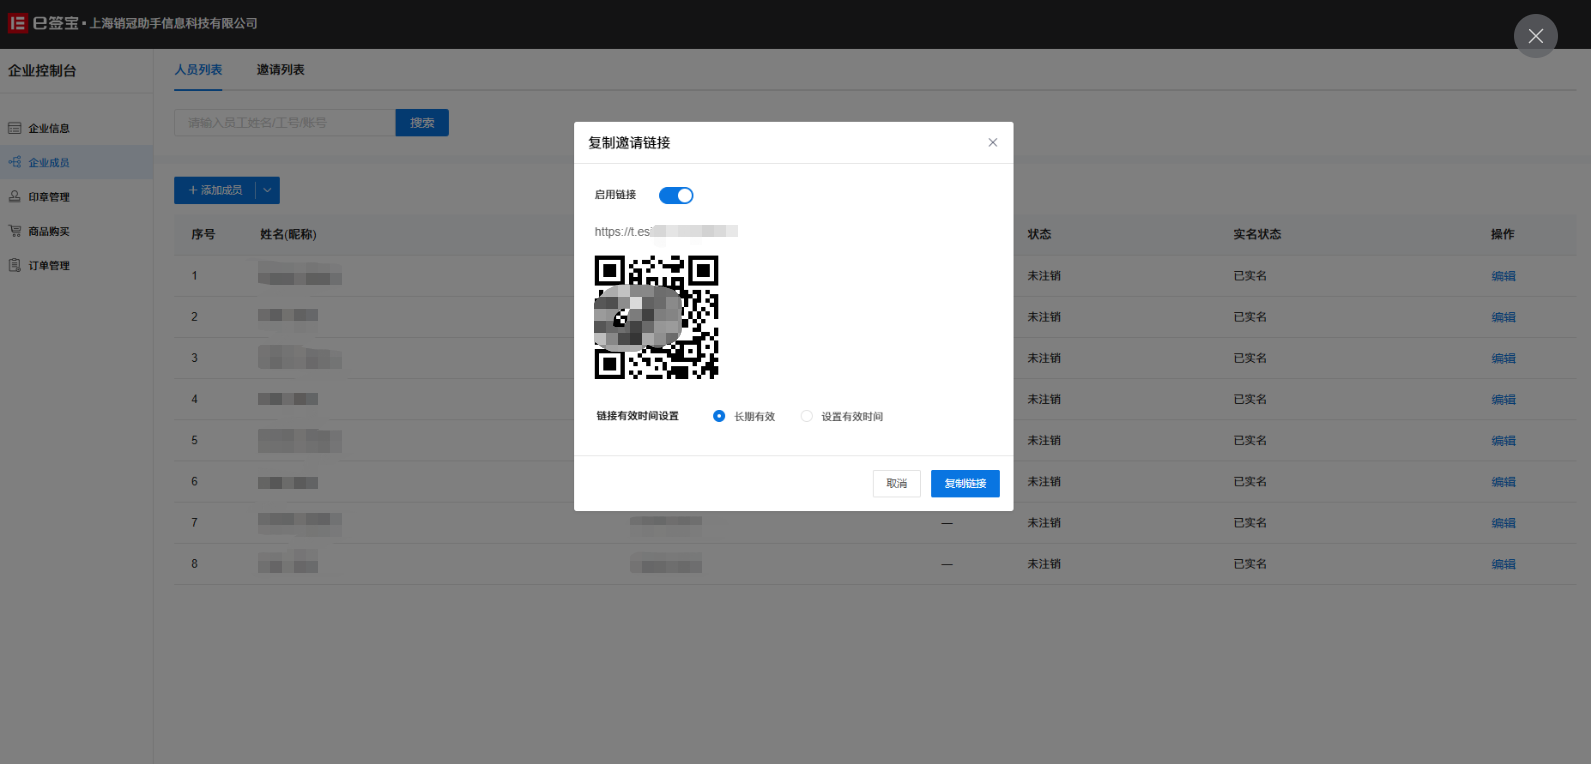The image size is (1591, 764).
Task: Click the 搜索 button
Action: (422, 122)
